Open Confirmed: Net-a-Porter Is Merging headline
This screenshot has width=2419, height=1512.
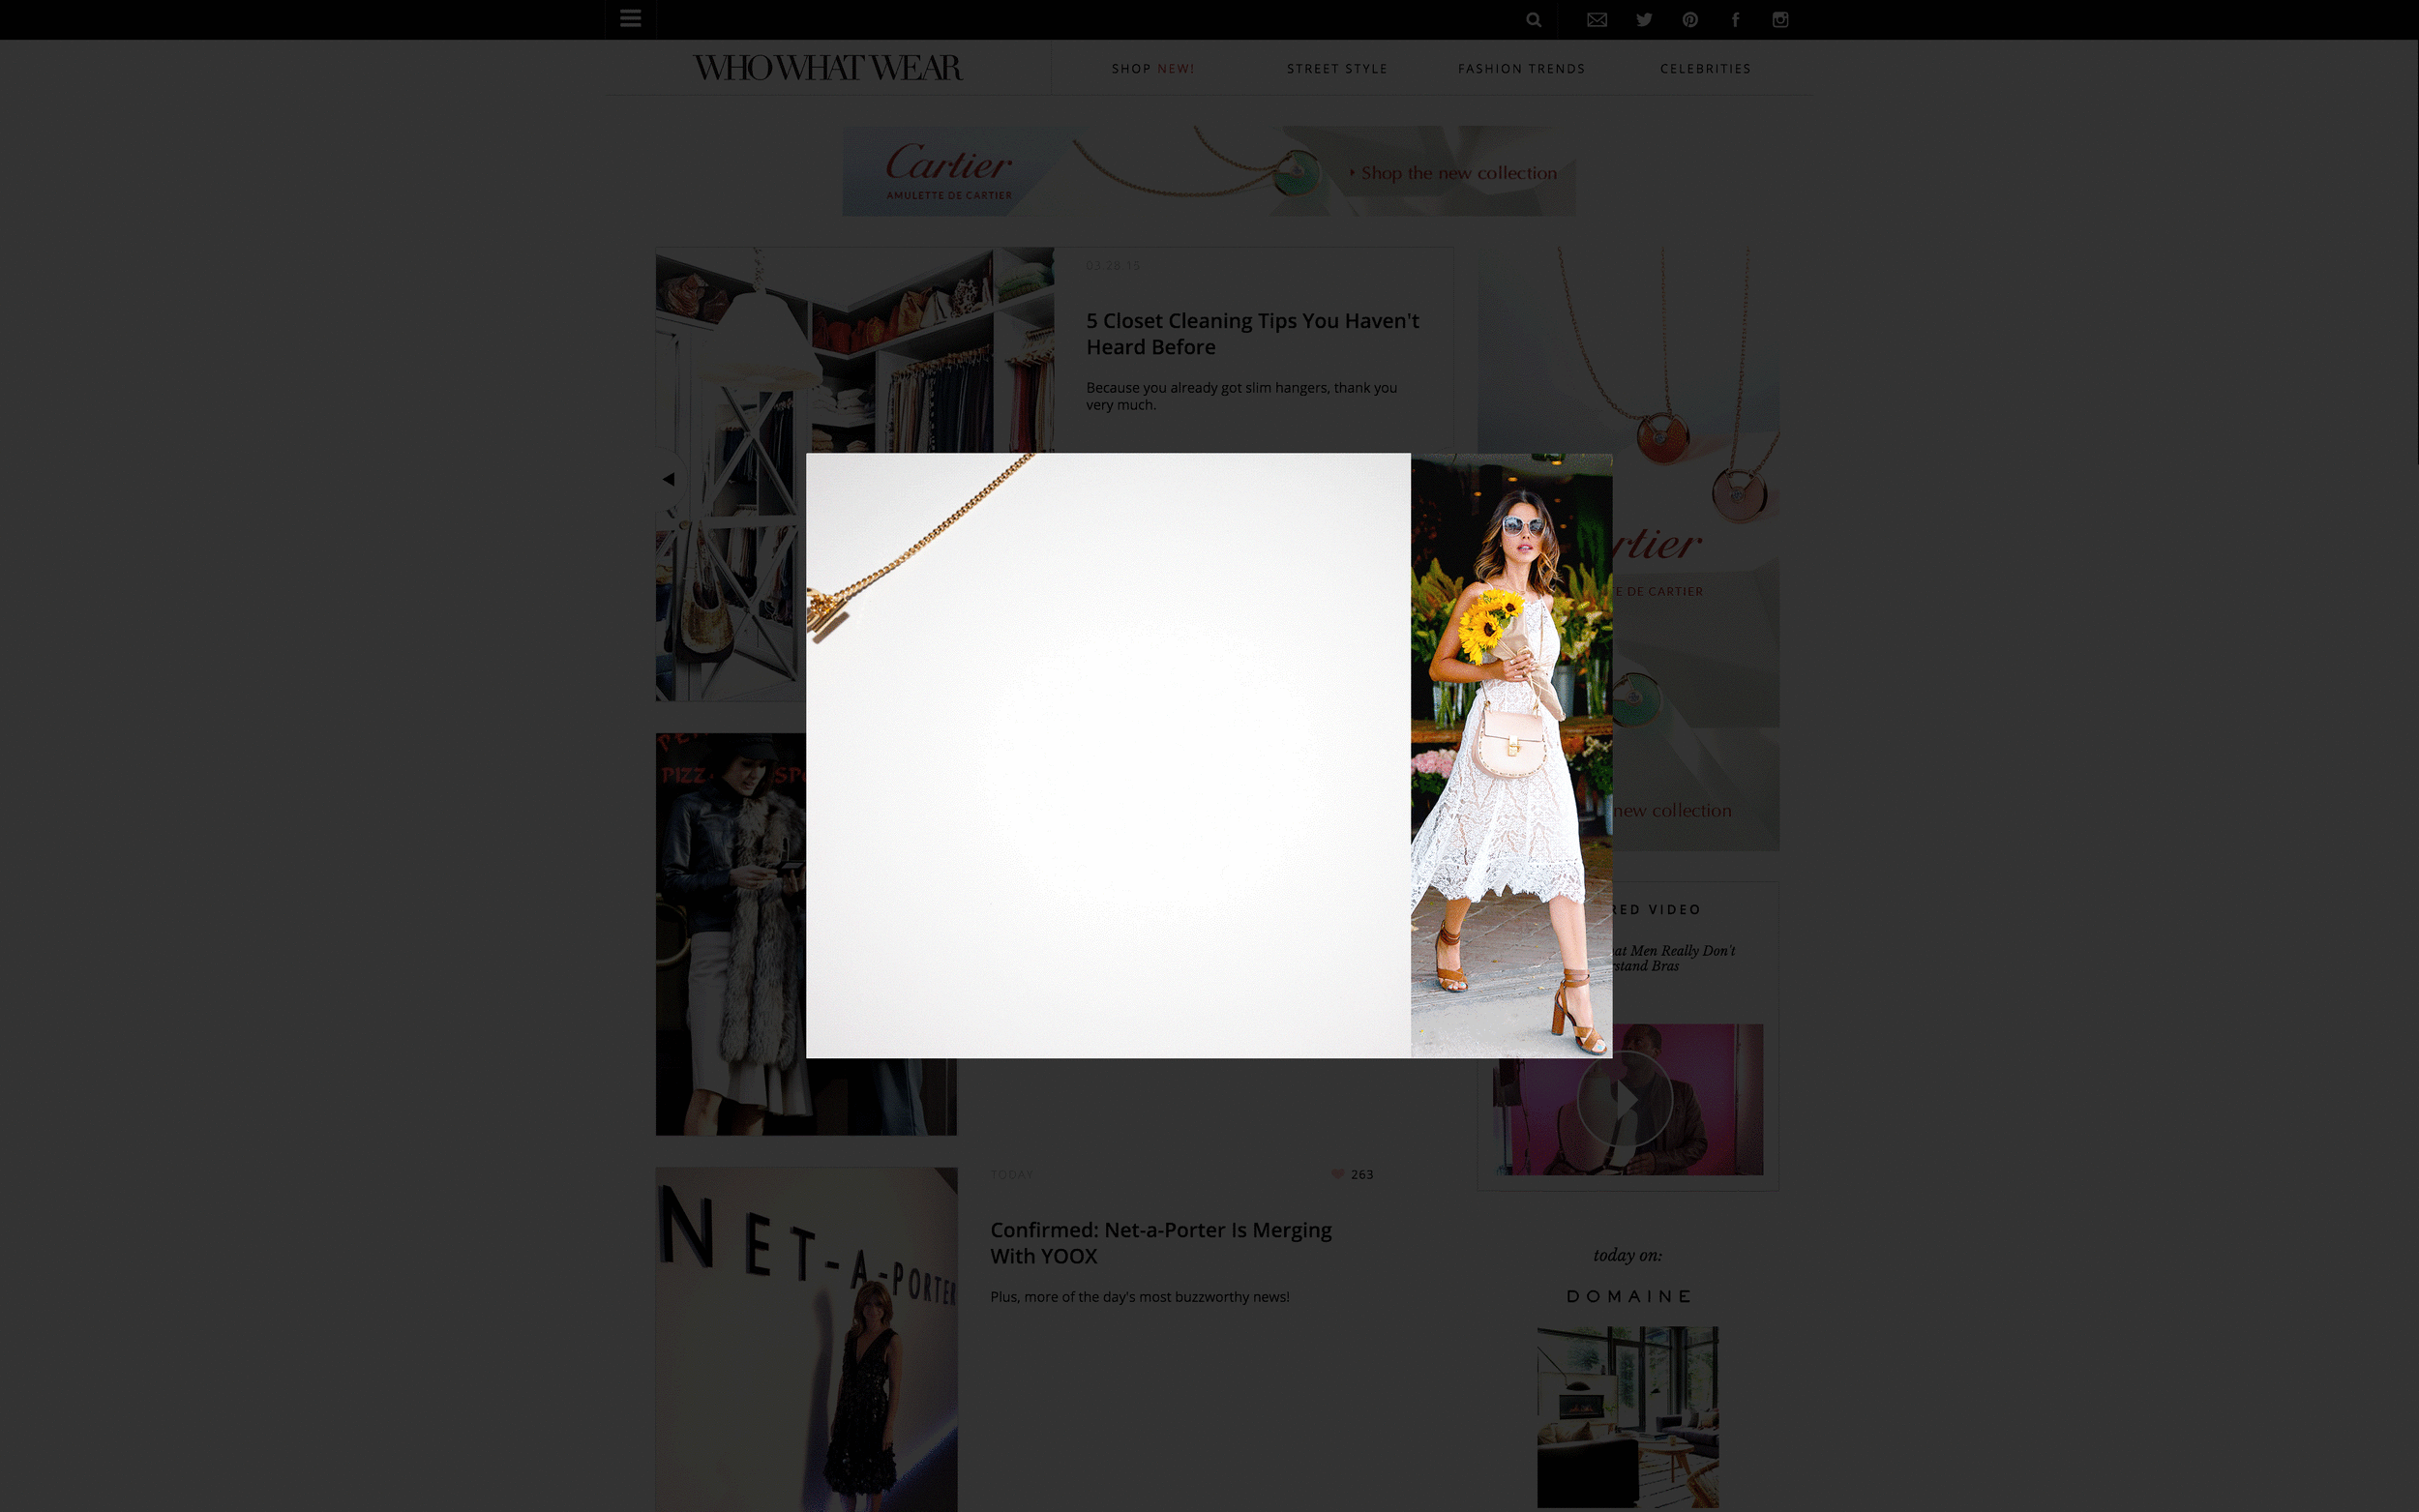(x=1160, y=1243)
